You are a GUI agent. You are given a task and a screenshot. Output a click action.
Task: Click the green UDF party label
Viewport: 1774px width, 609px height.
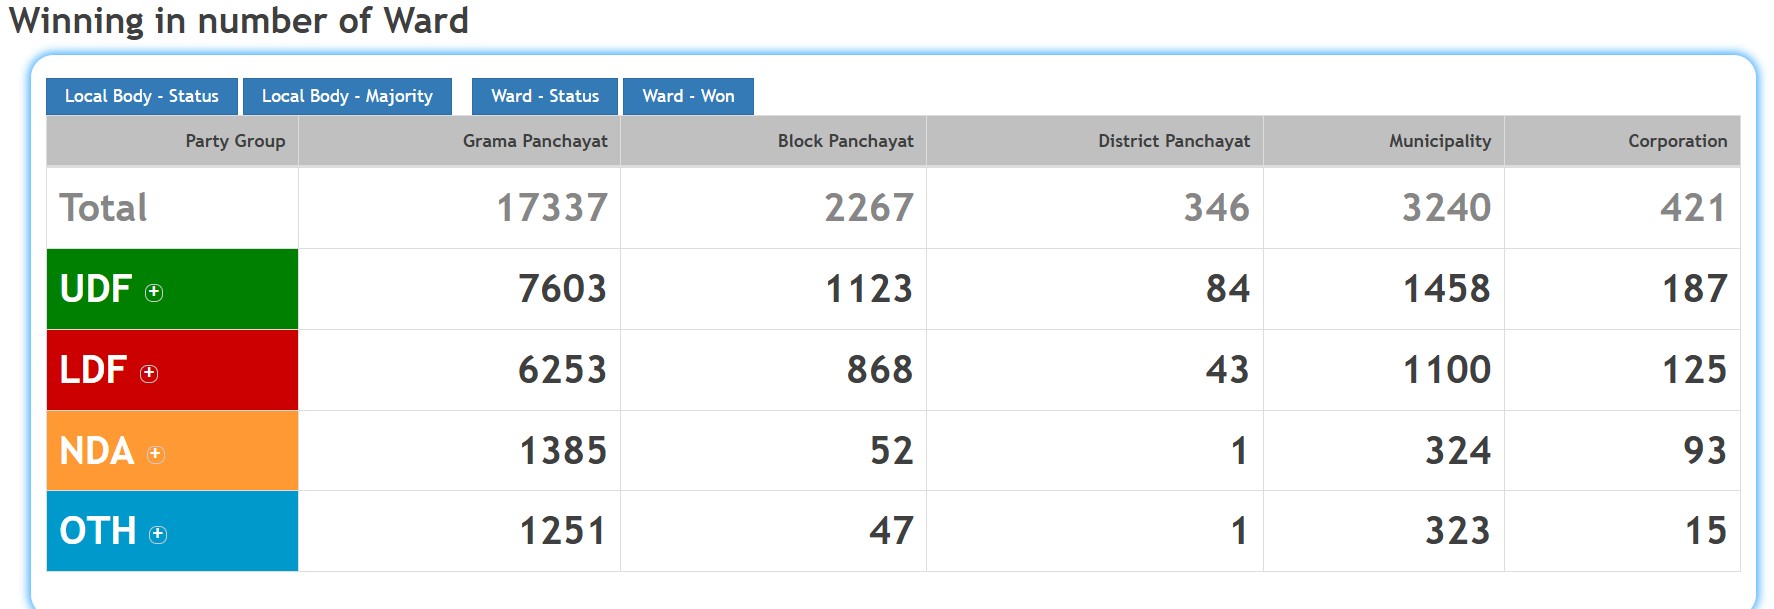pyautogui.click(x=96, y=289)
